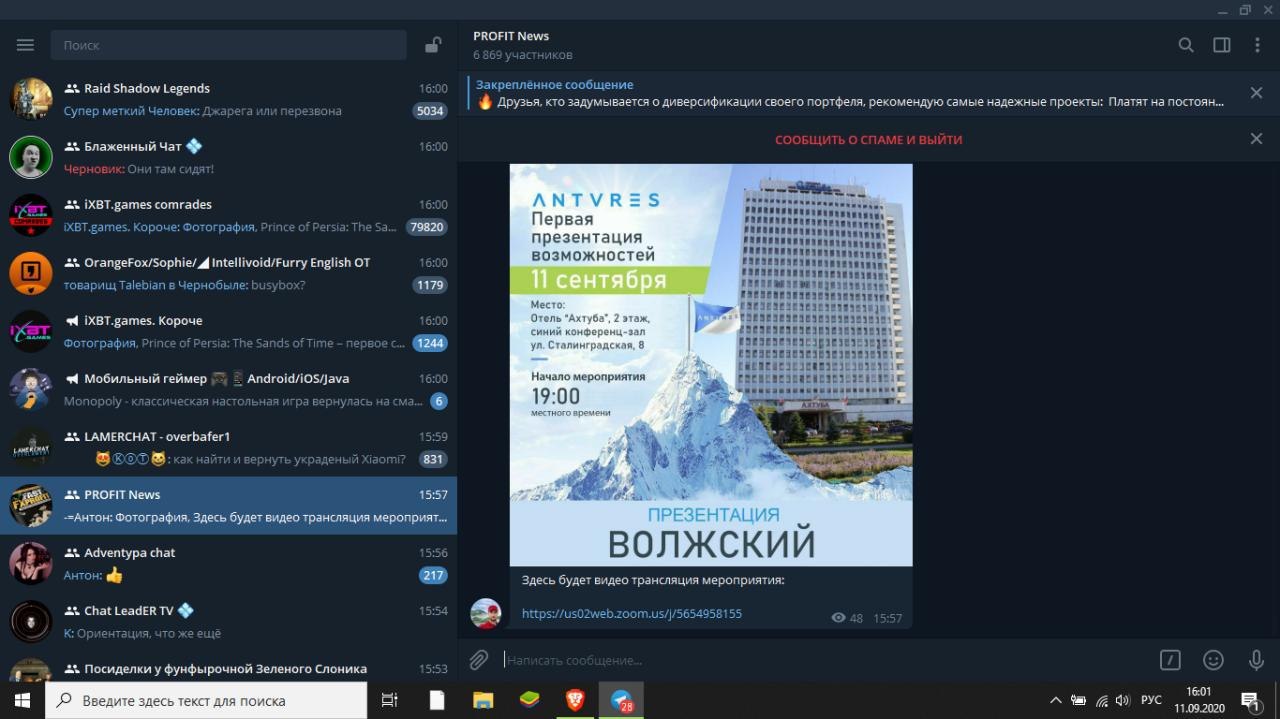Open the ANTVRES presentation photo
1280x719 pixels.
click(x=711, y=365)
